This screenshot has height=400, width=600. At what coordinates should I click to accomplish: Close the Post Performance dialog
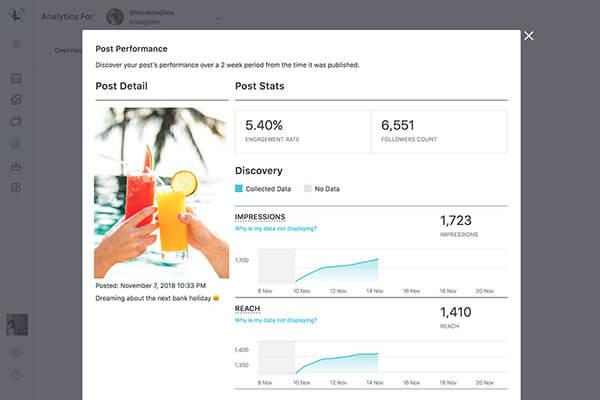pyautogui.click(x=529, y=36)
